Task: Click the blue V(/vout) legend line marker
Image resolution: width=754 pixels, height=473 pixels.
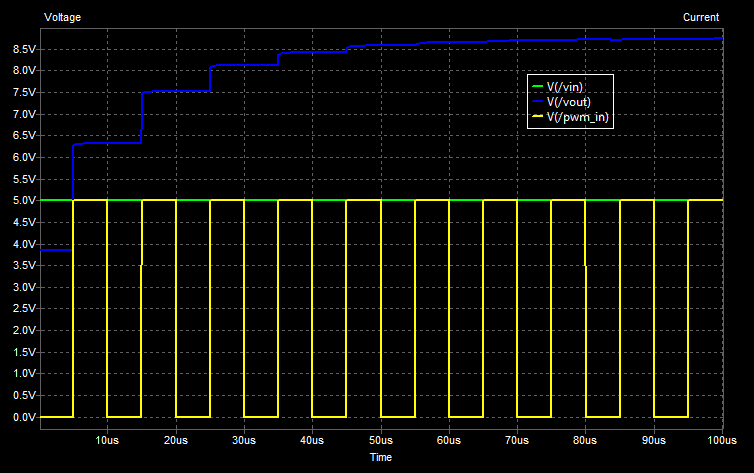Action: (x=538, y=102)
